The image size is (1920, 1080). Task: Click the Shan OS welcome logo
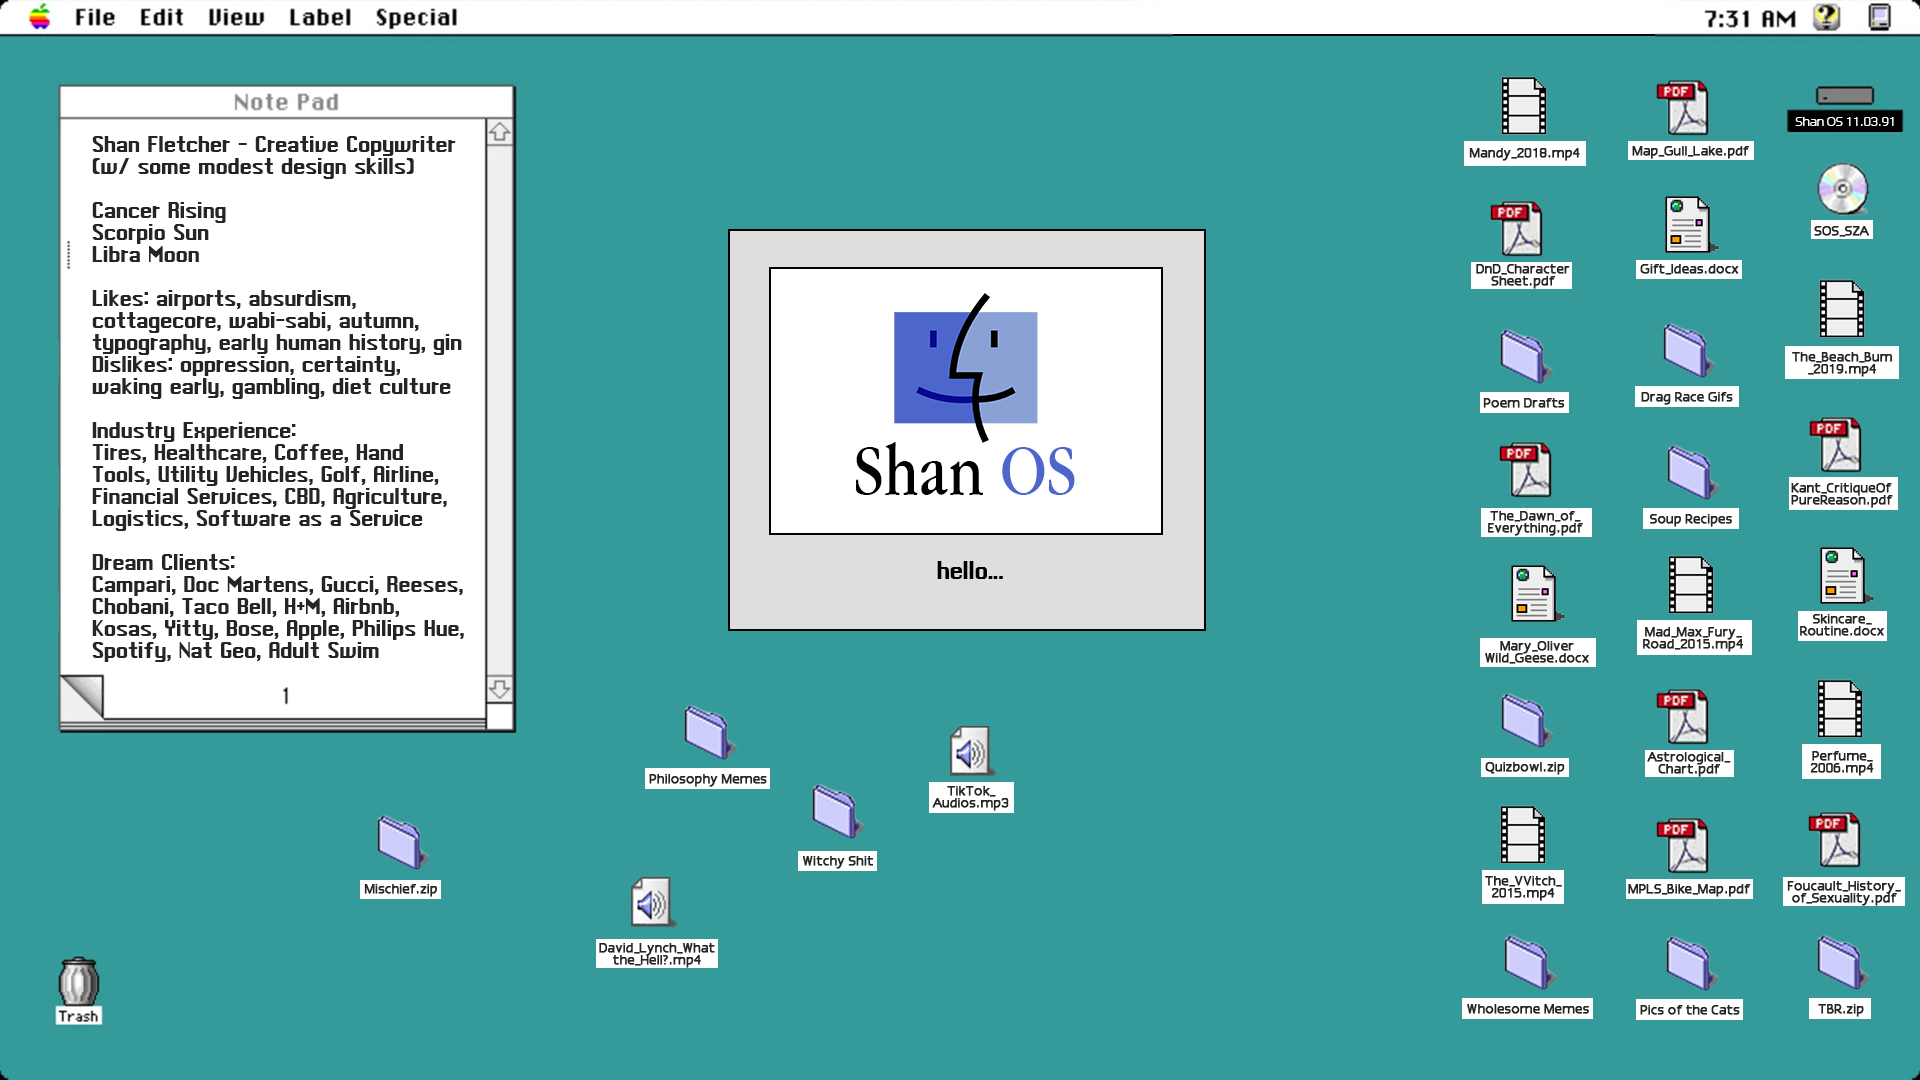point(966,400)
